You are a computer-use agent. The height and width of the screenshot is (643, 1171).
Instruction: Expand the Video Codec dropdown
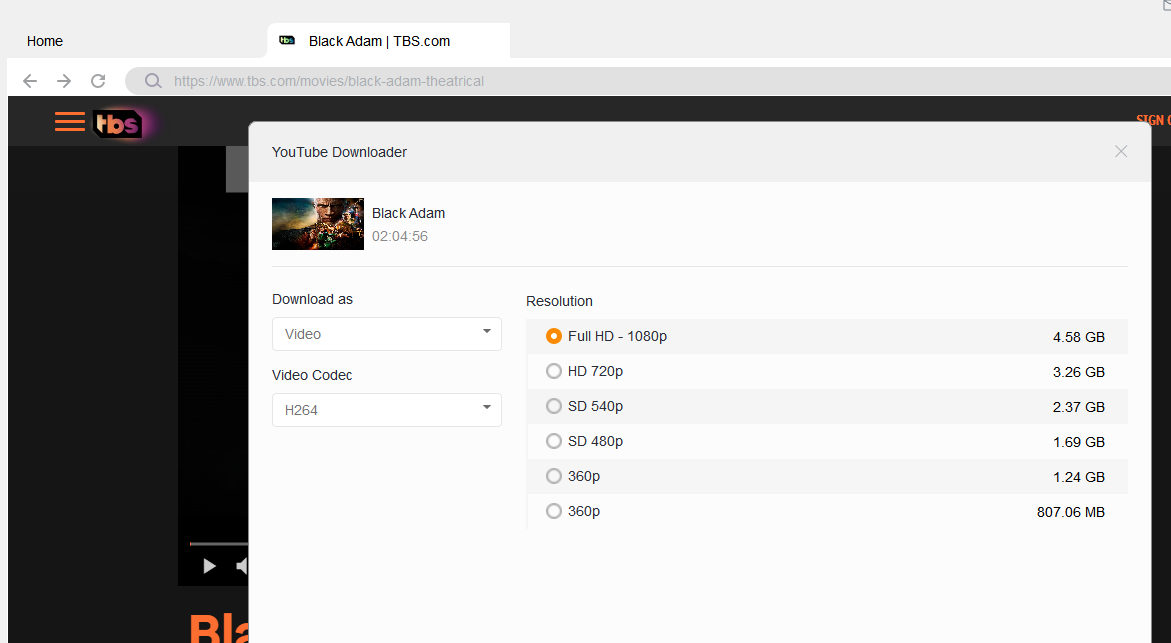tap(386, 410)
